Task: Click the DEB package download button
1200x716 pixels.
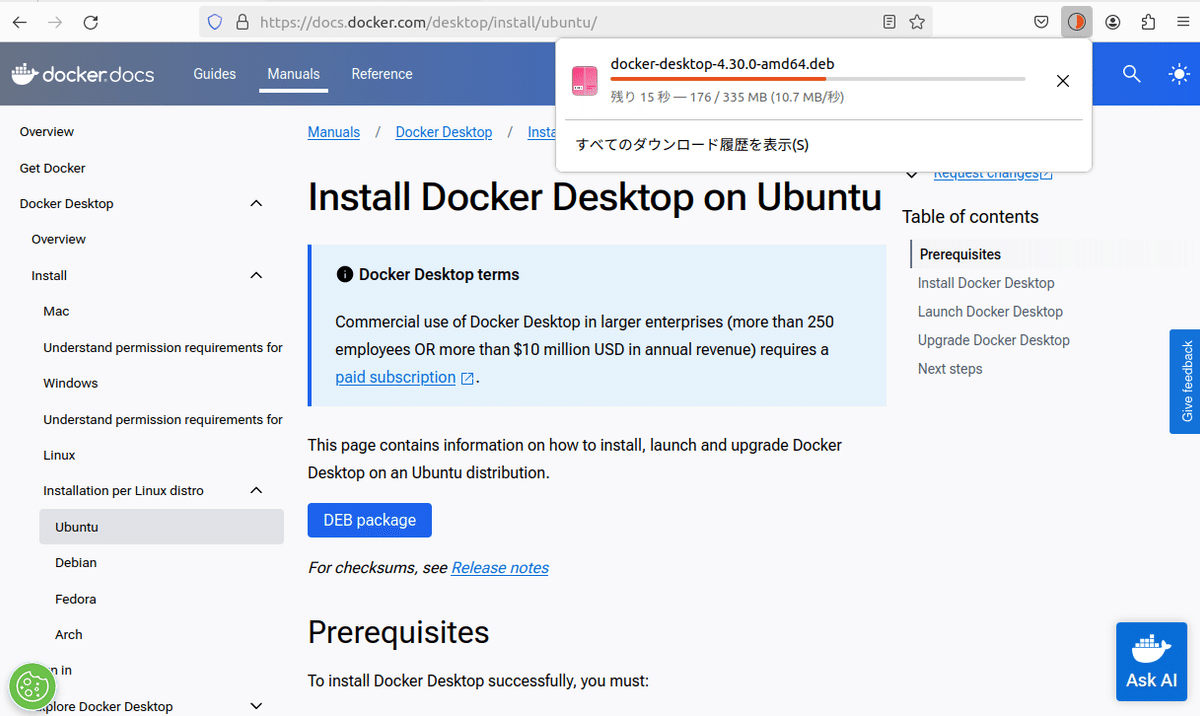Action: [369, 520]
